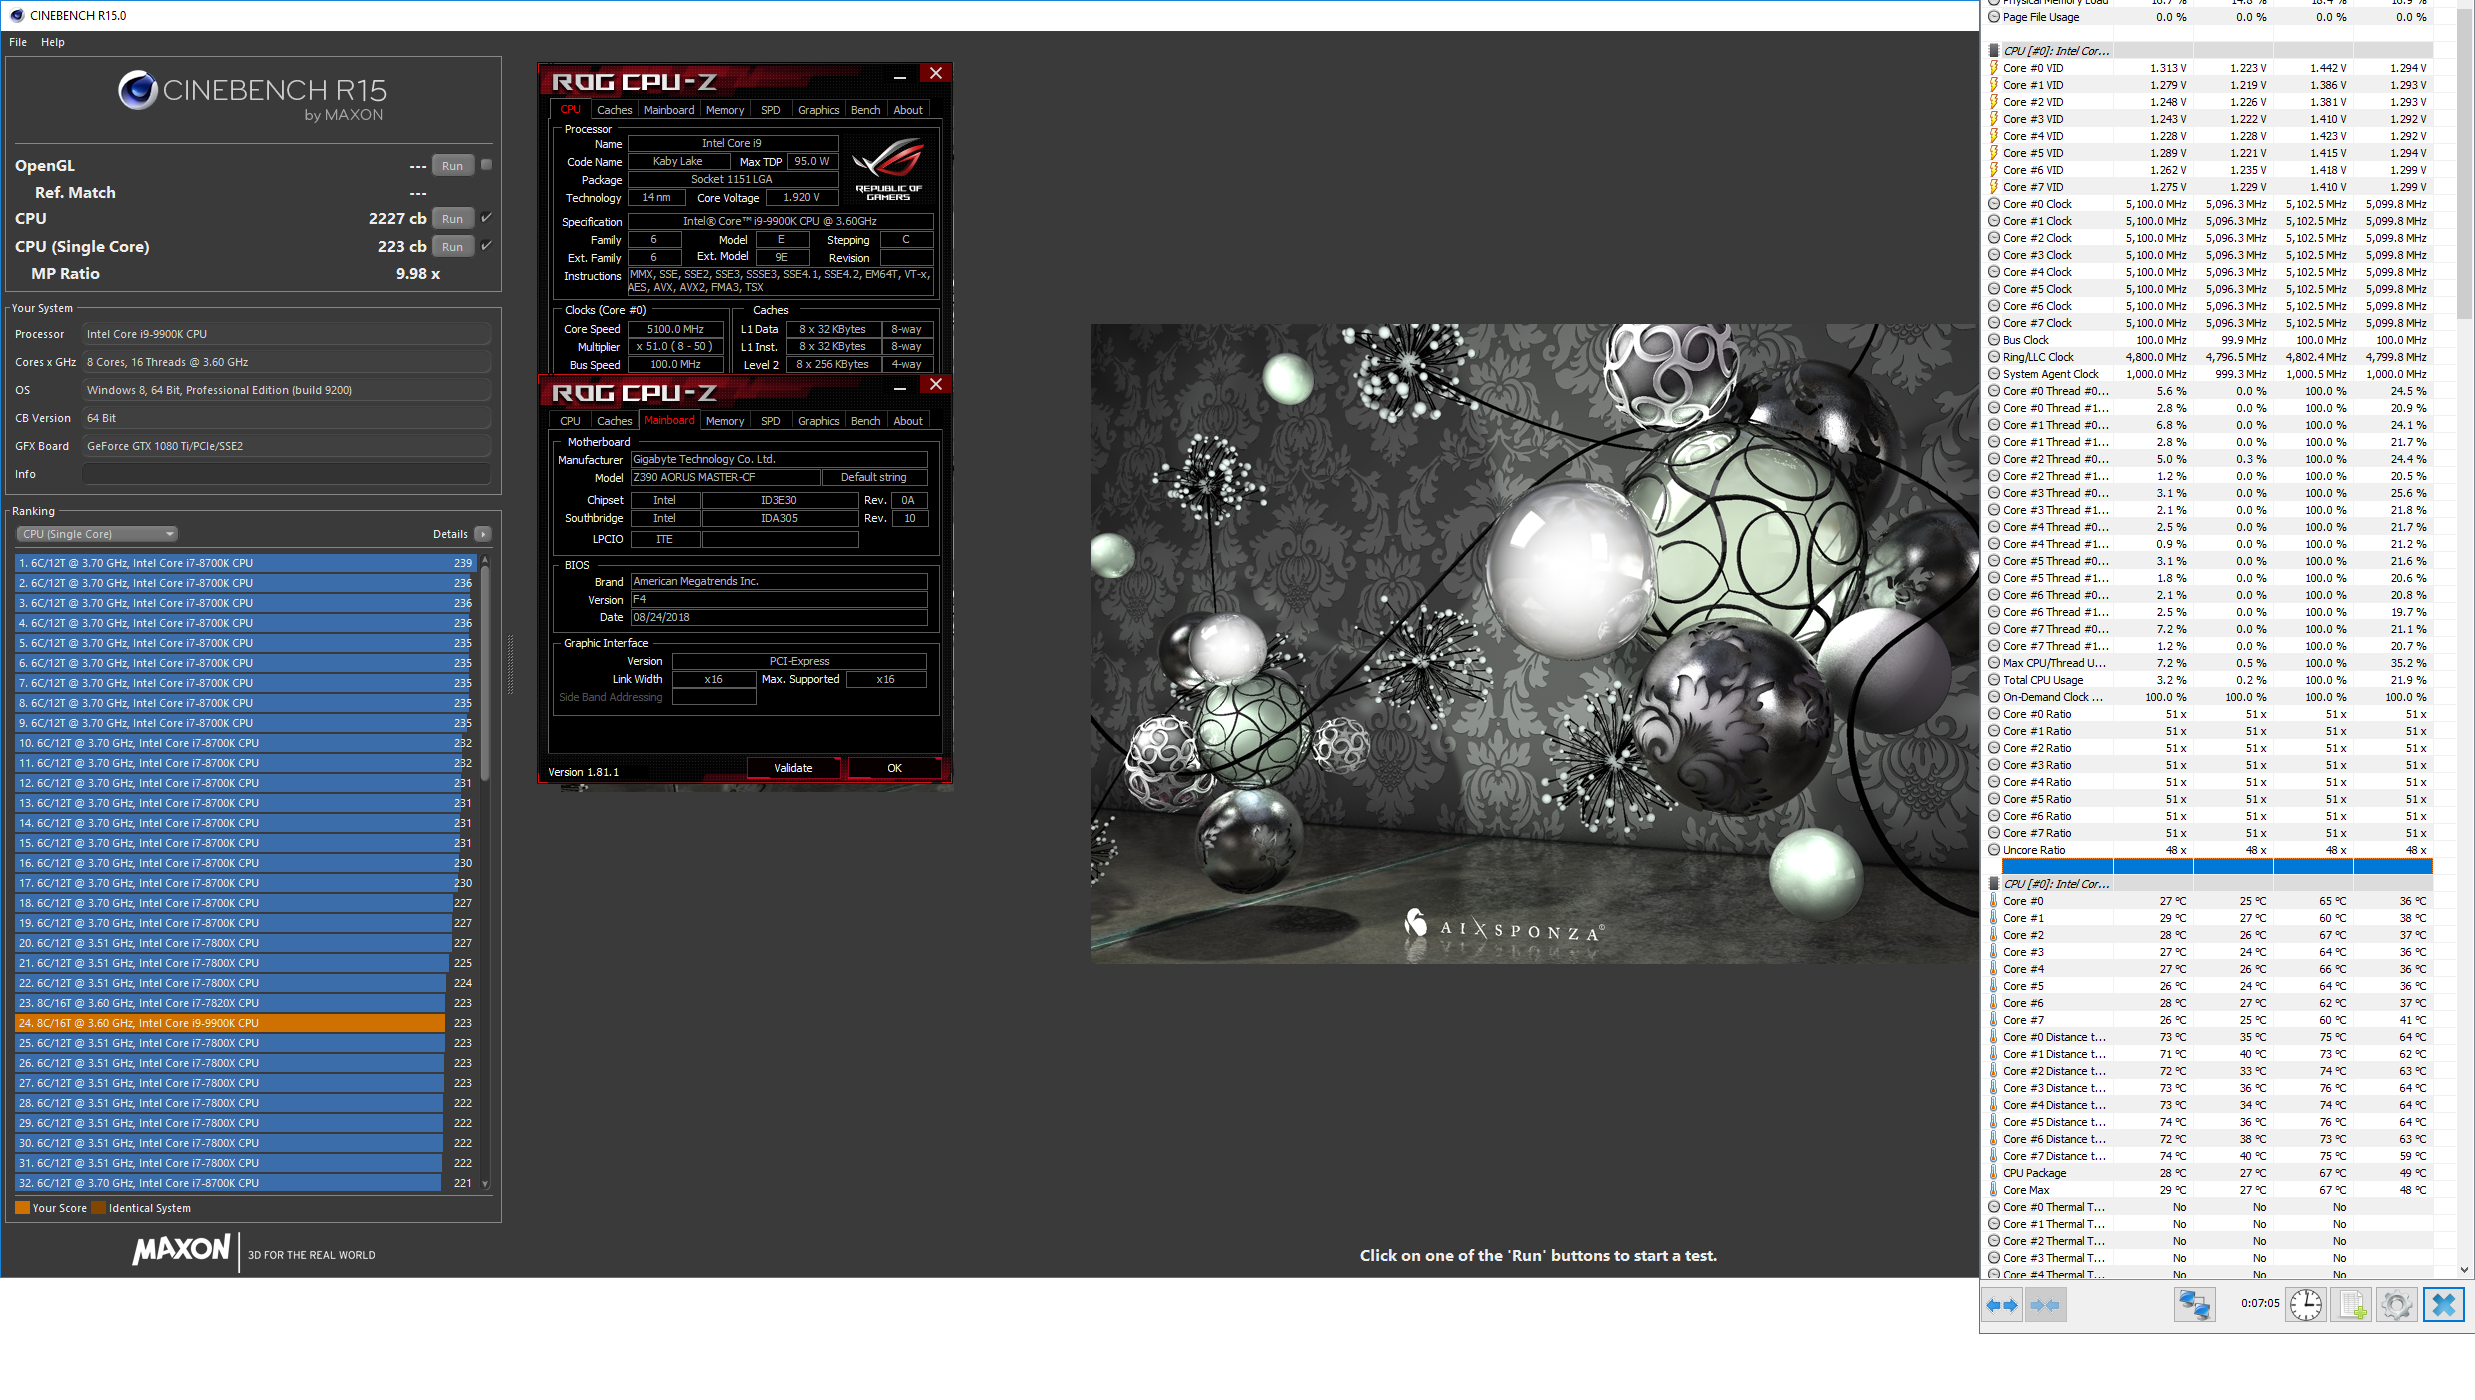Click orange Your Score legend swatch
This screenshot has width=2475, height=1400.
pyautogui.click(x=22, y=1208)
